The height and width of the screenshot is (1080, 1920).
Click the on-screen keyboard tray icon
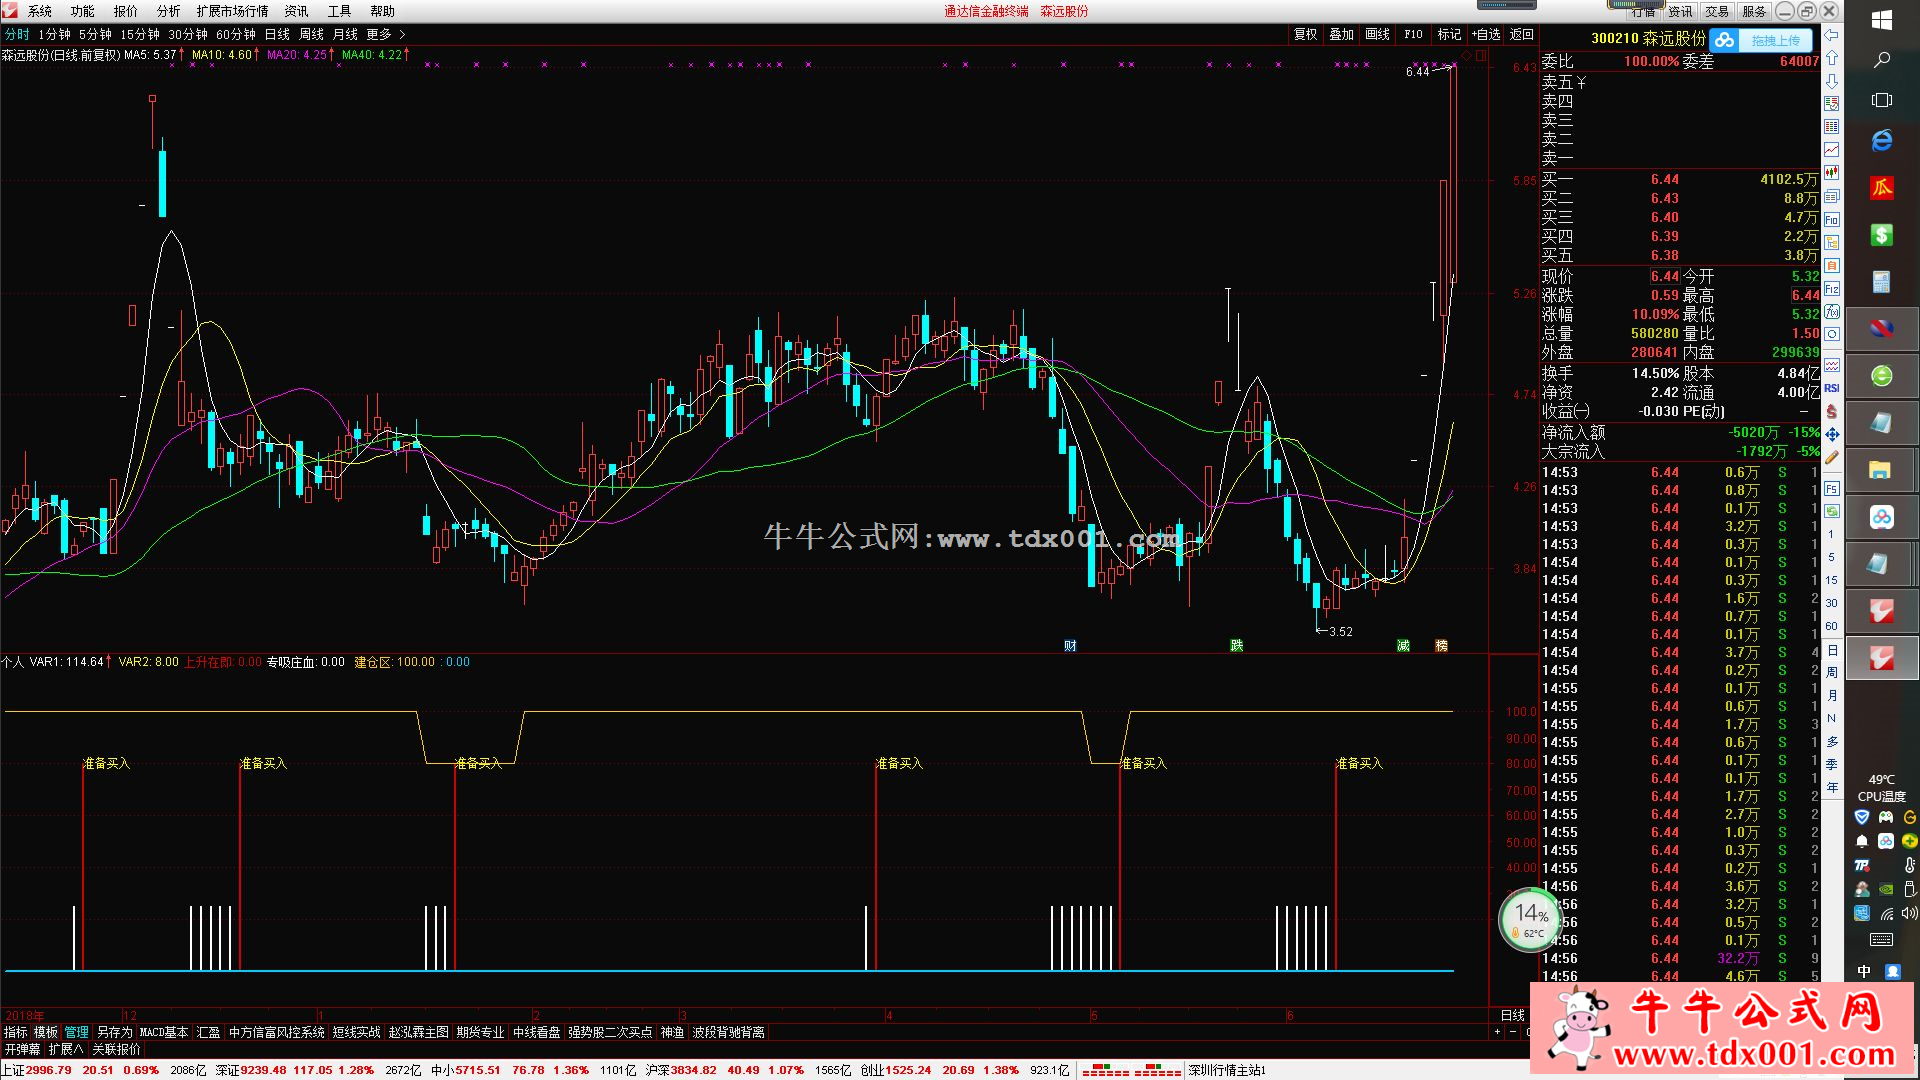click(x=1881, y=940)
